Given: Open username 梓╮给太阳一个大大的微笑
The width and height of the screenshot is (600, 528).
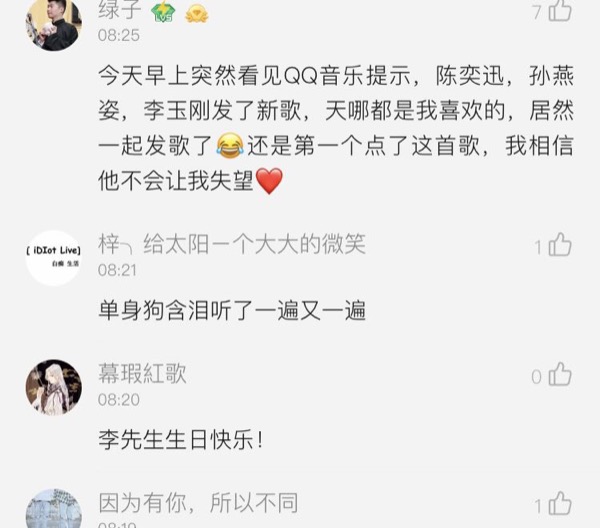Looking at the screenshot, I should click(232, 244).
